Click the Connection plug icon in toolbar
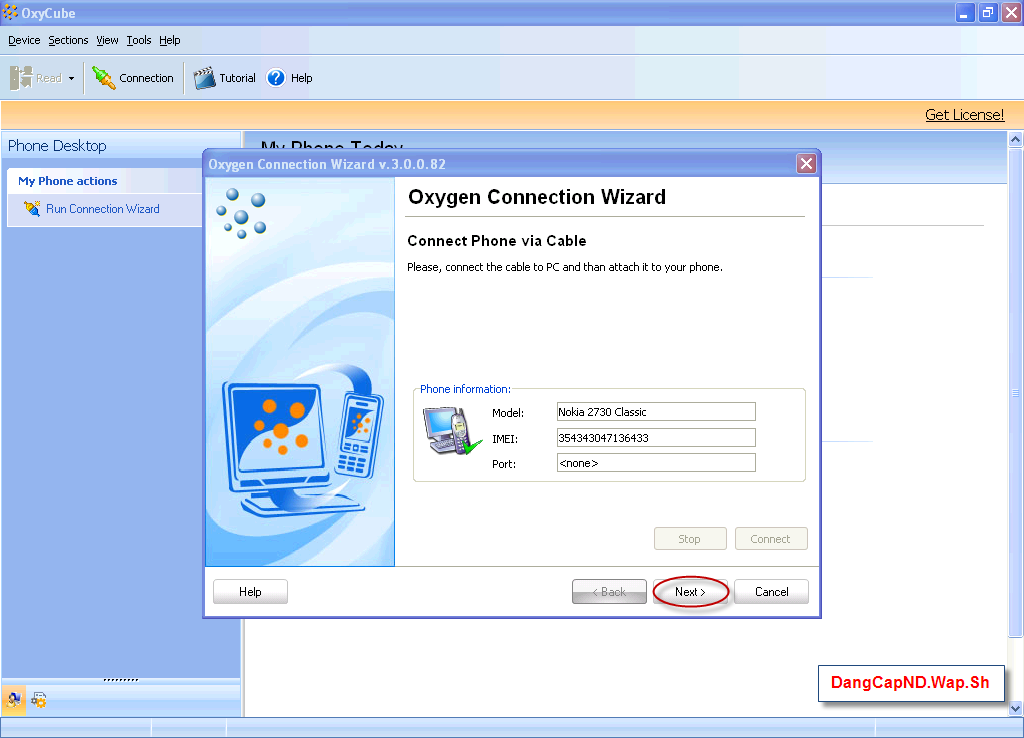1024x738 pixels. (x=103, y=78)
